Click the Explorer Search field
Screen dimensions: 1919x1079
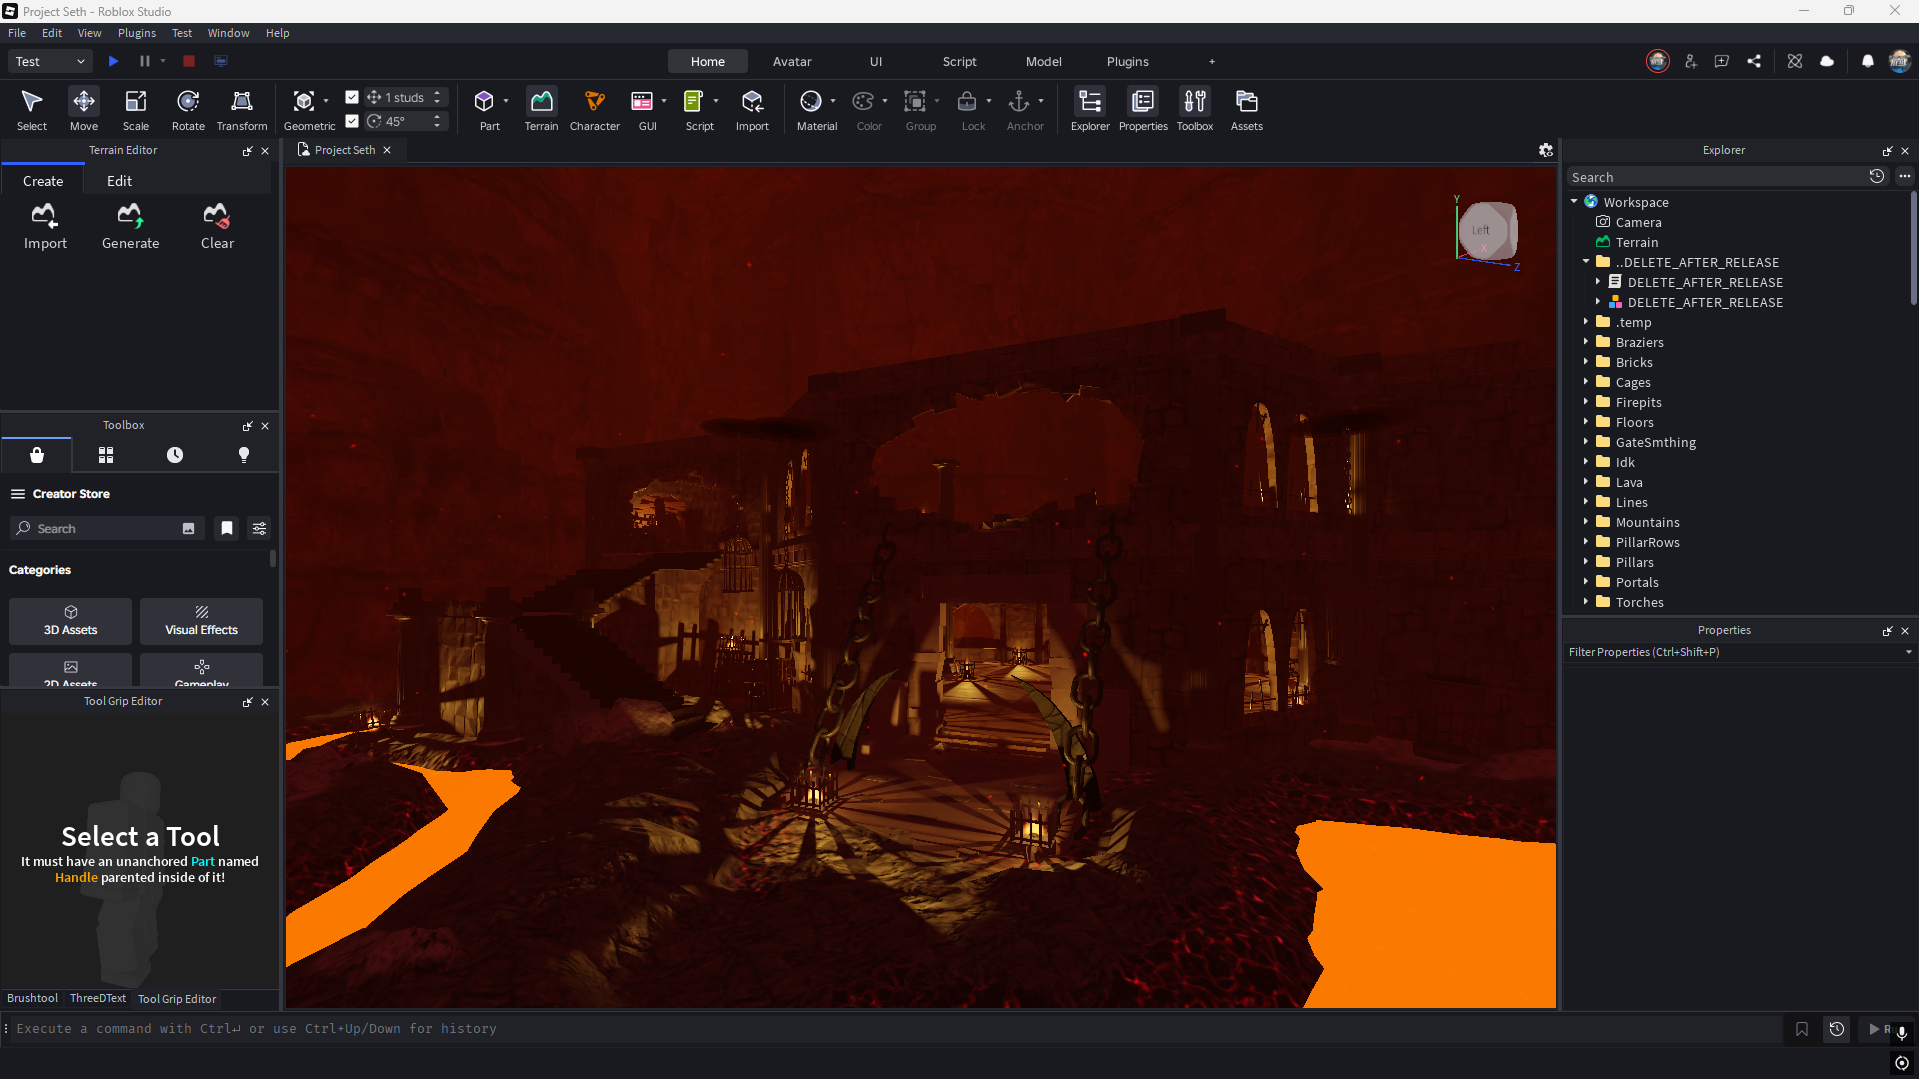pos(1715,177)
